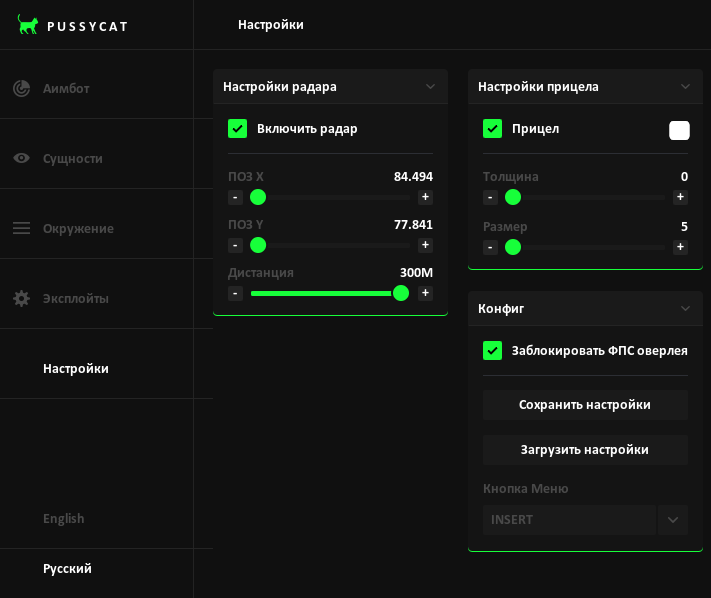The height and width of the screenshot is (598, 711).
Task: Disable the Включить радар checkbox
Action: point(238,128)
